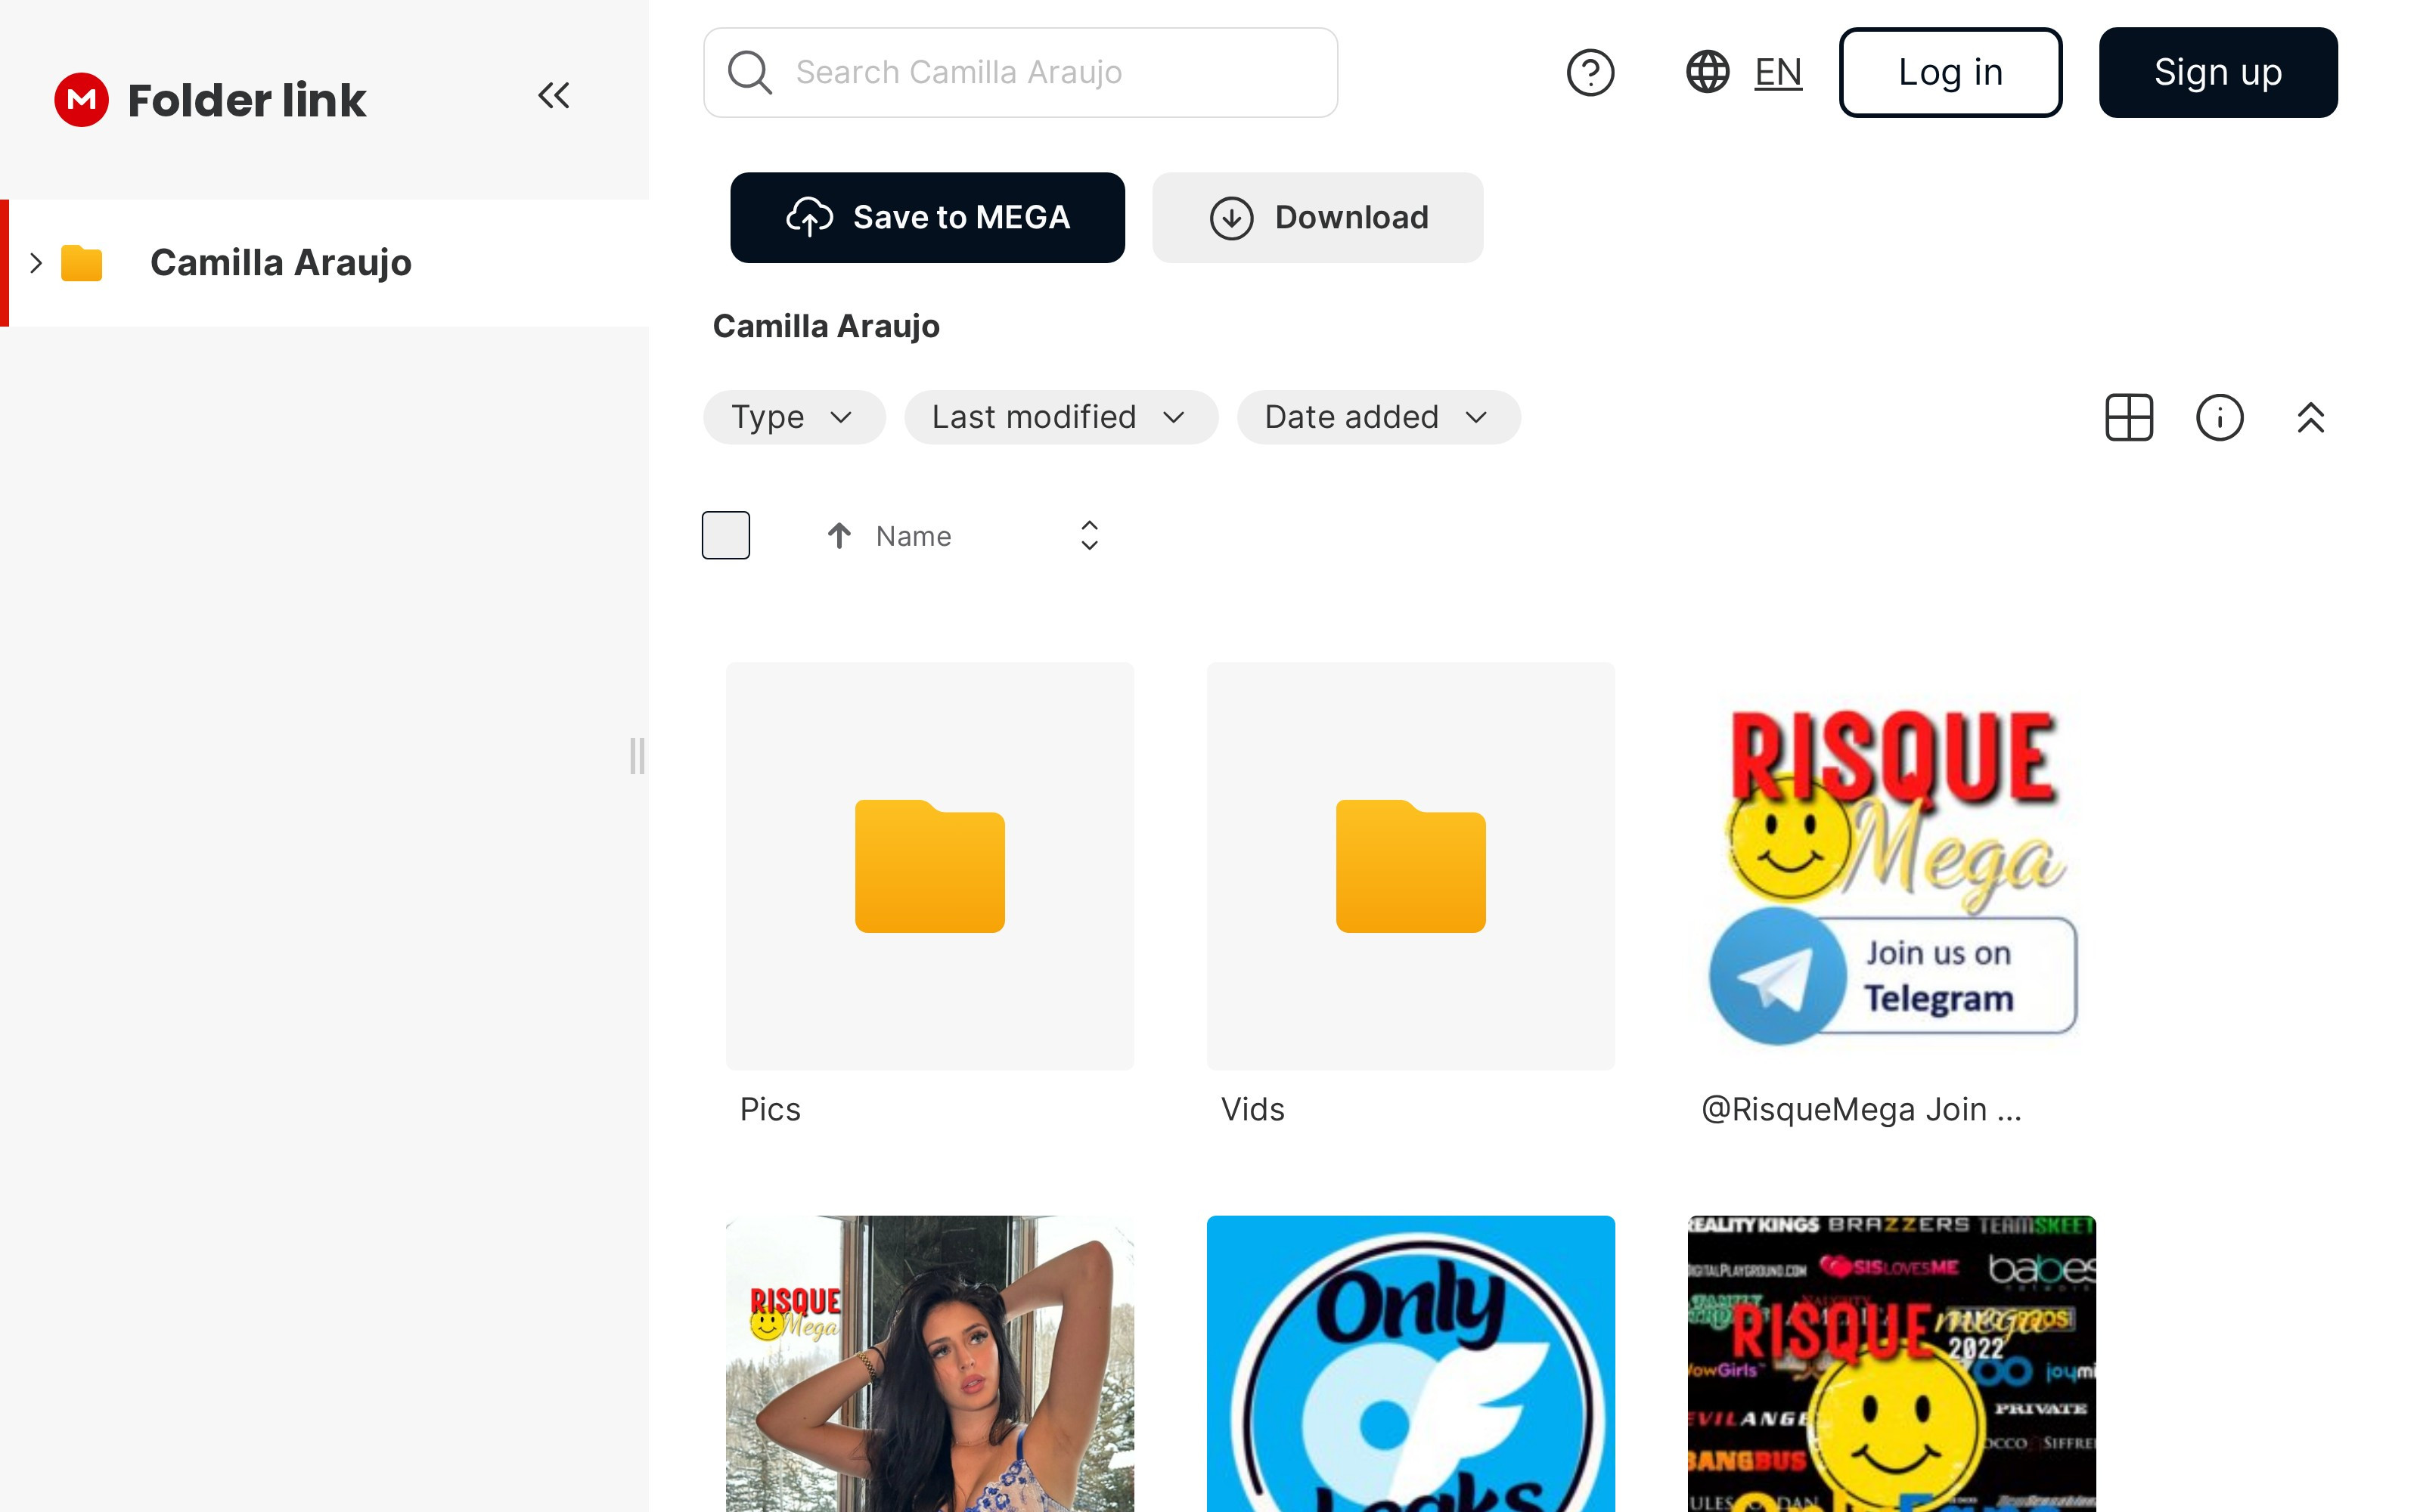Click the search magnifier icon
The width and height of the screenshot is (2420, 1512).
pos(749,72)
